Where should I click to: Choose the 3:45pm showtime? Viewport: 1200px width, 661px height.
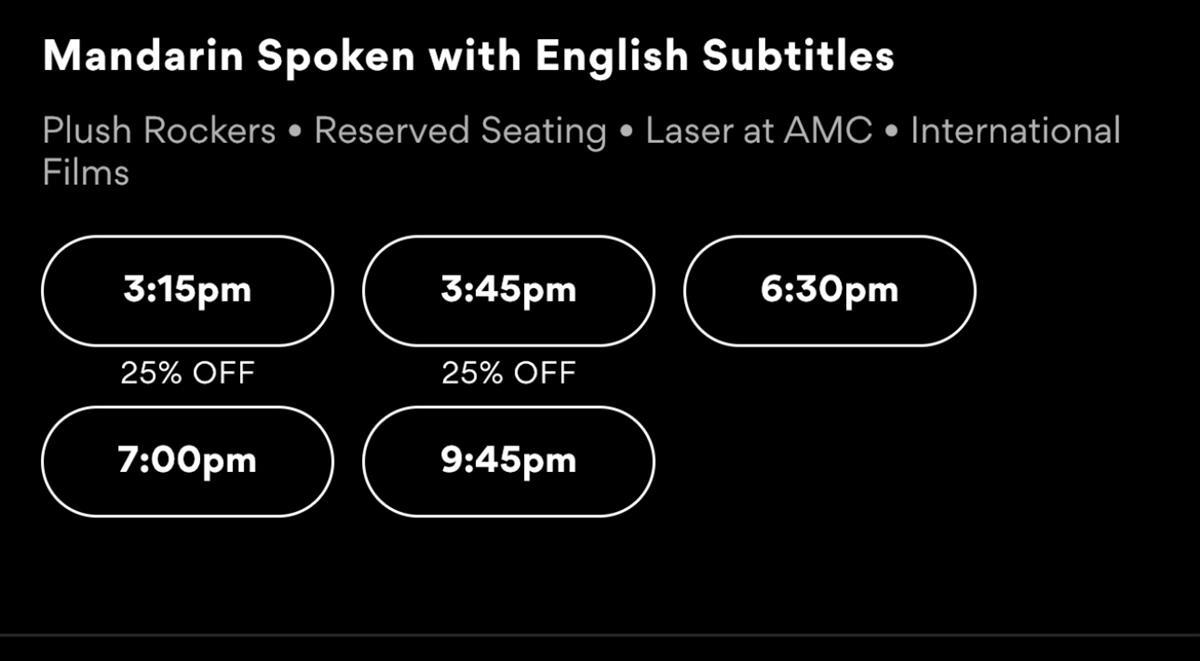point(508,291)
